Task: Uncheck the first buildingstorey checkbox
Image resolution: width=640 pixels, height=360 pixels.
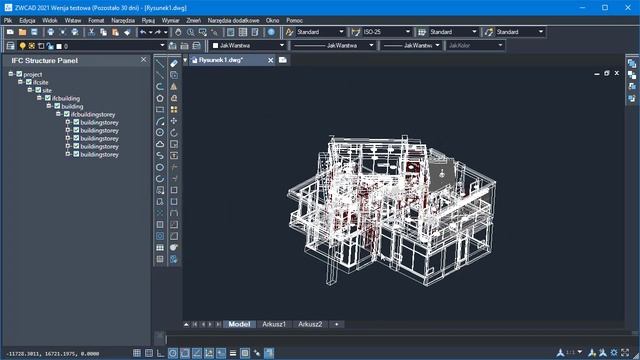Action: click(76, 122)
